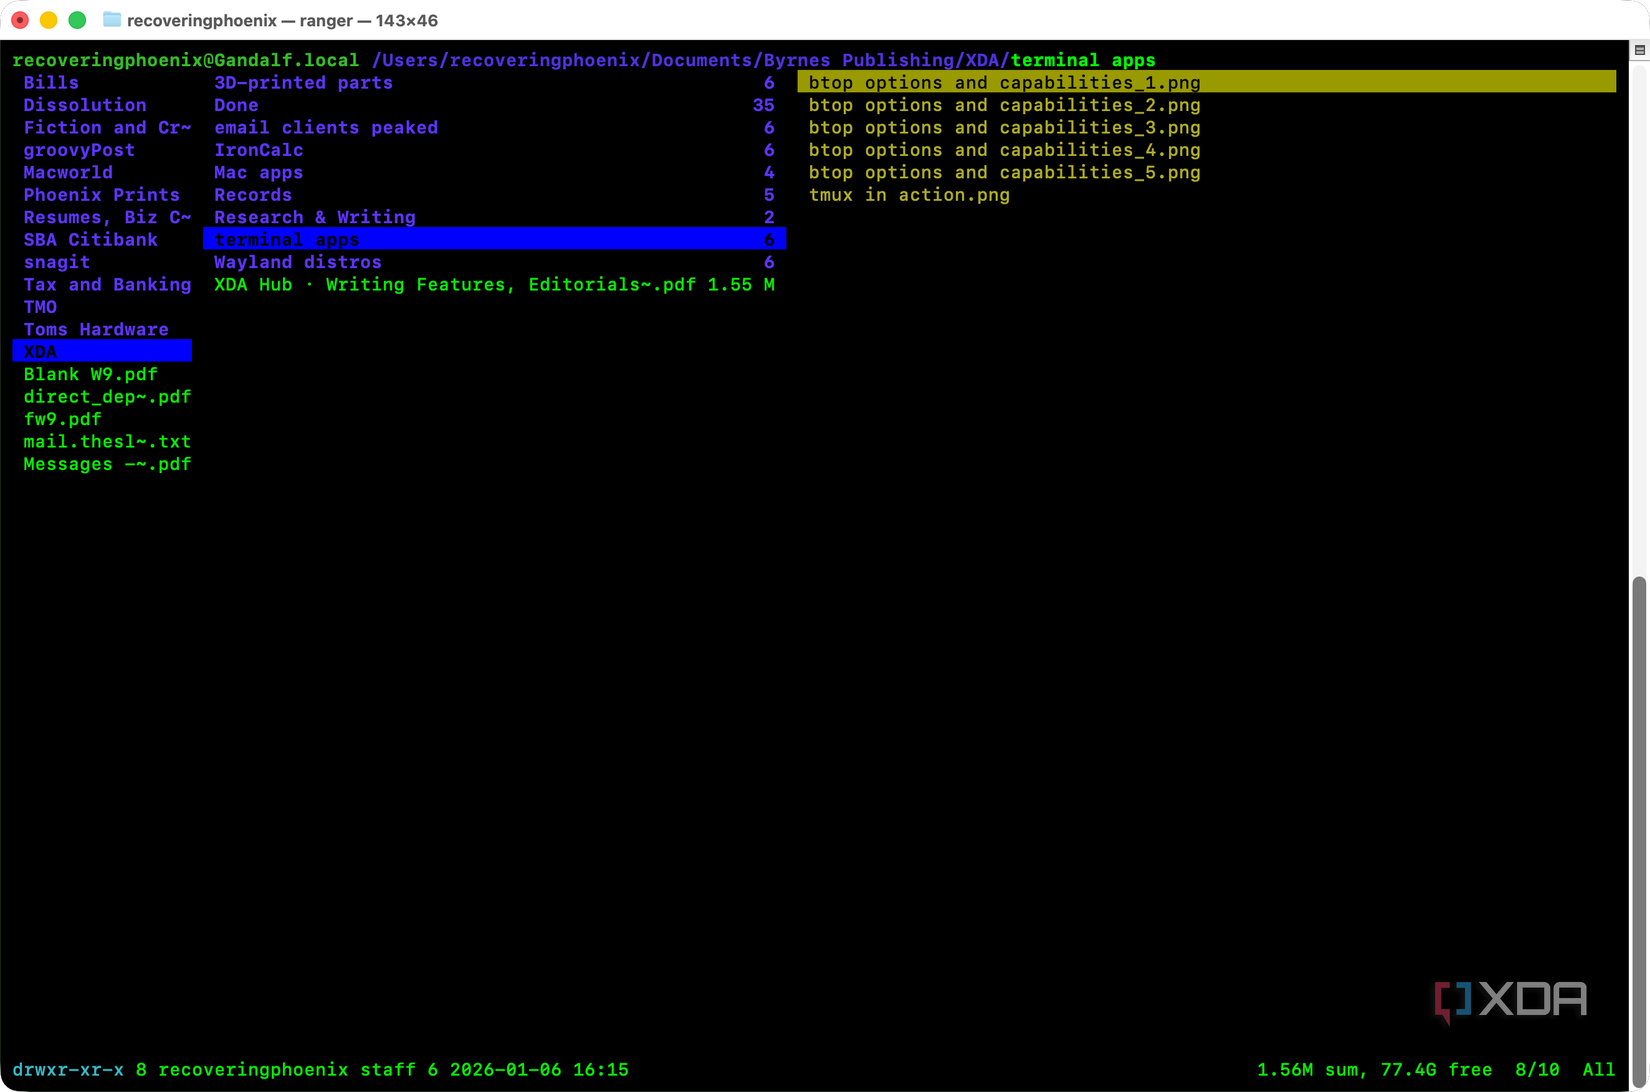Click the recoveringphoenix@Gandalf.local hostname text
Viewport: 1650px width, 1092px height.
186,60
